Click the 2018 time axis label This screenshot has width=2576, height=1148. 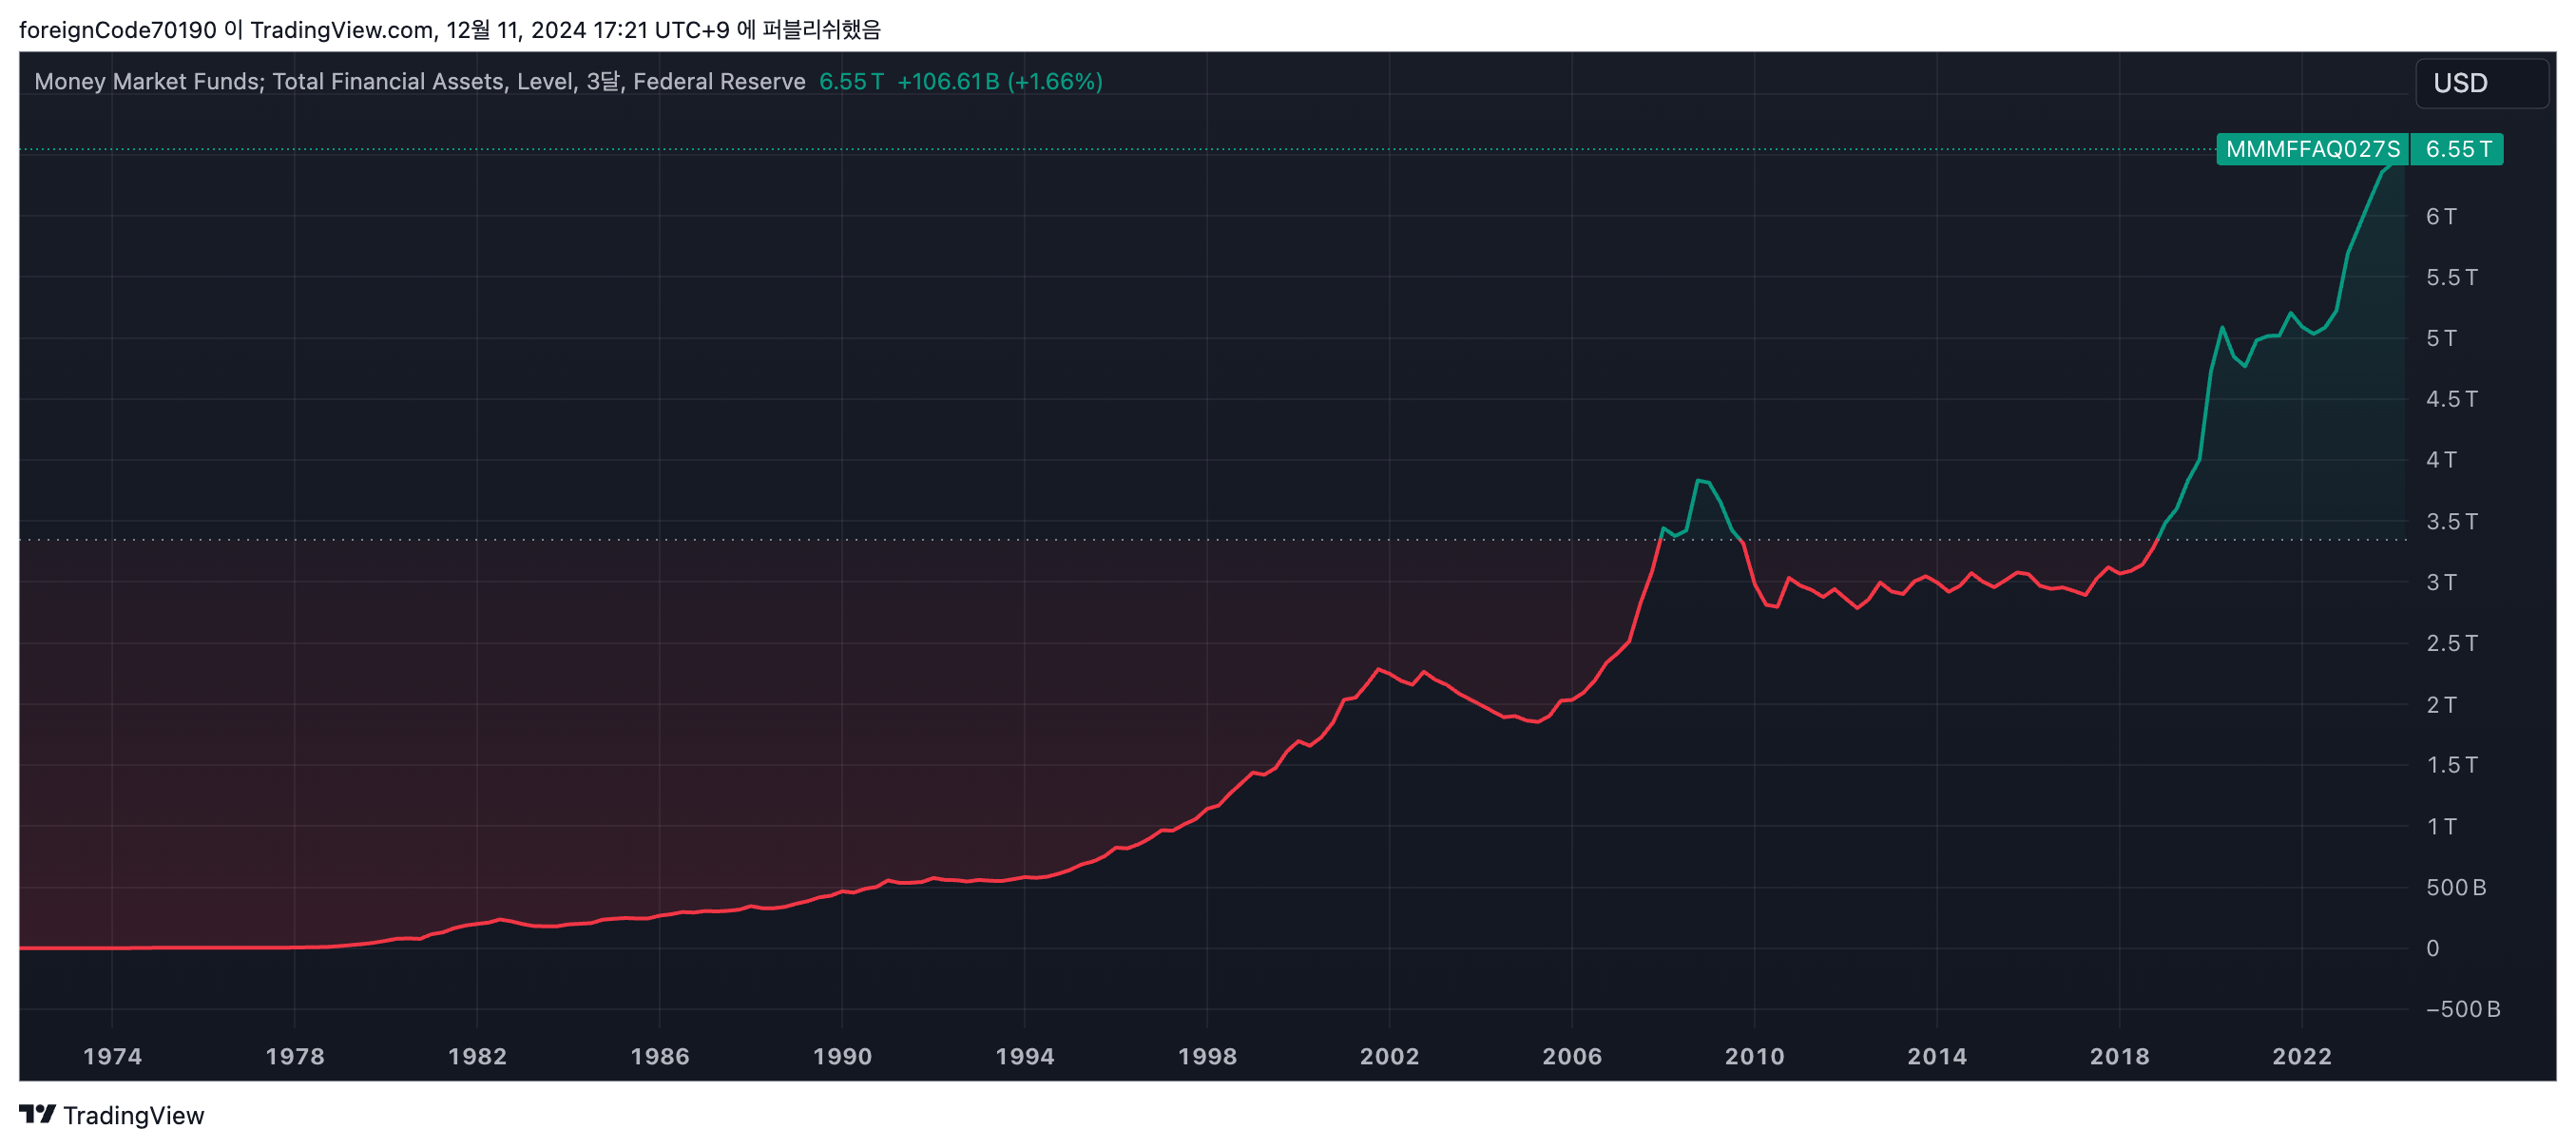tap(2119, 1056)
